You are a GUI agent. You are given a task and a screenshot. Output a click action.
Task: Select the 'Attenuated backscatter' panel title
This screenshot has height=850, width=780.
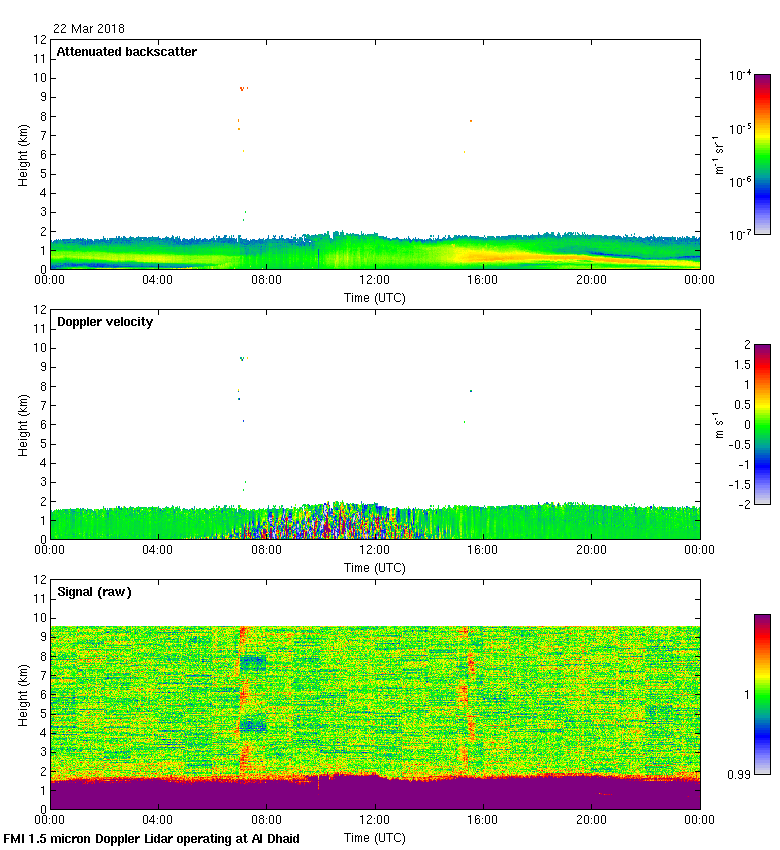coord(126,52)
